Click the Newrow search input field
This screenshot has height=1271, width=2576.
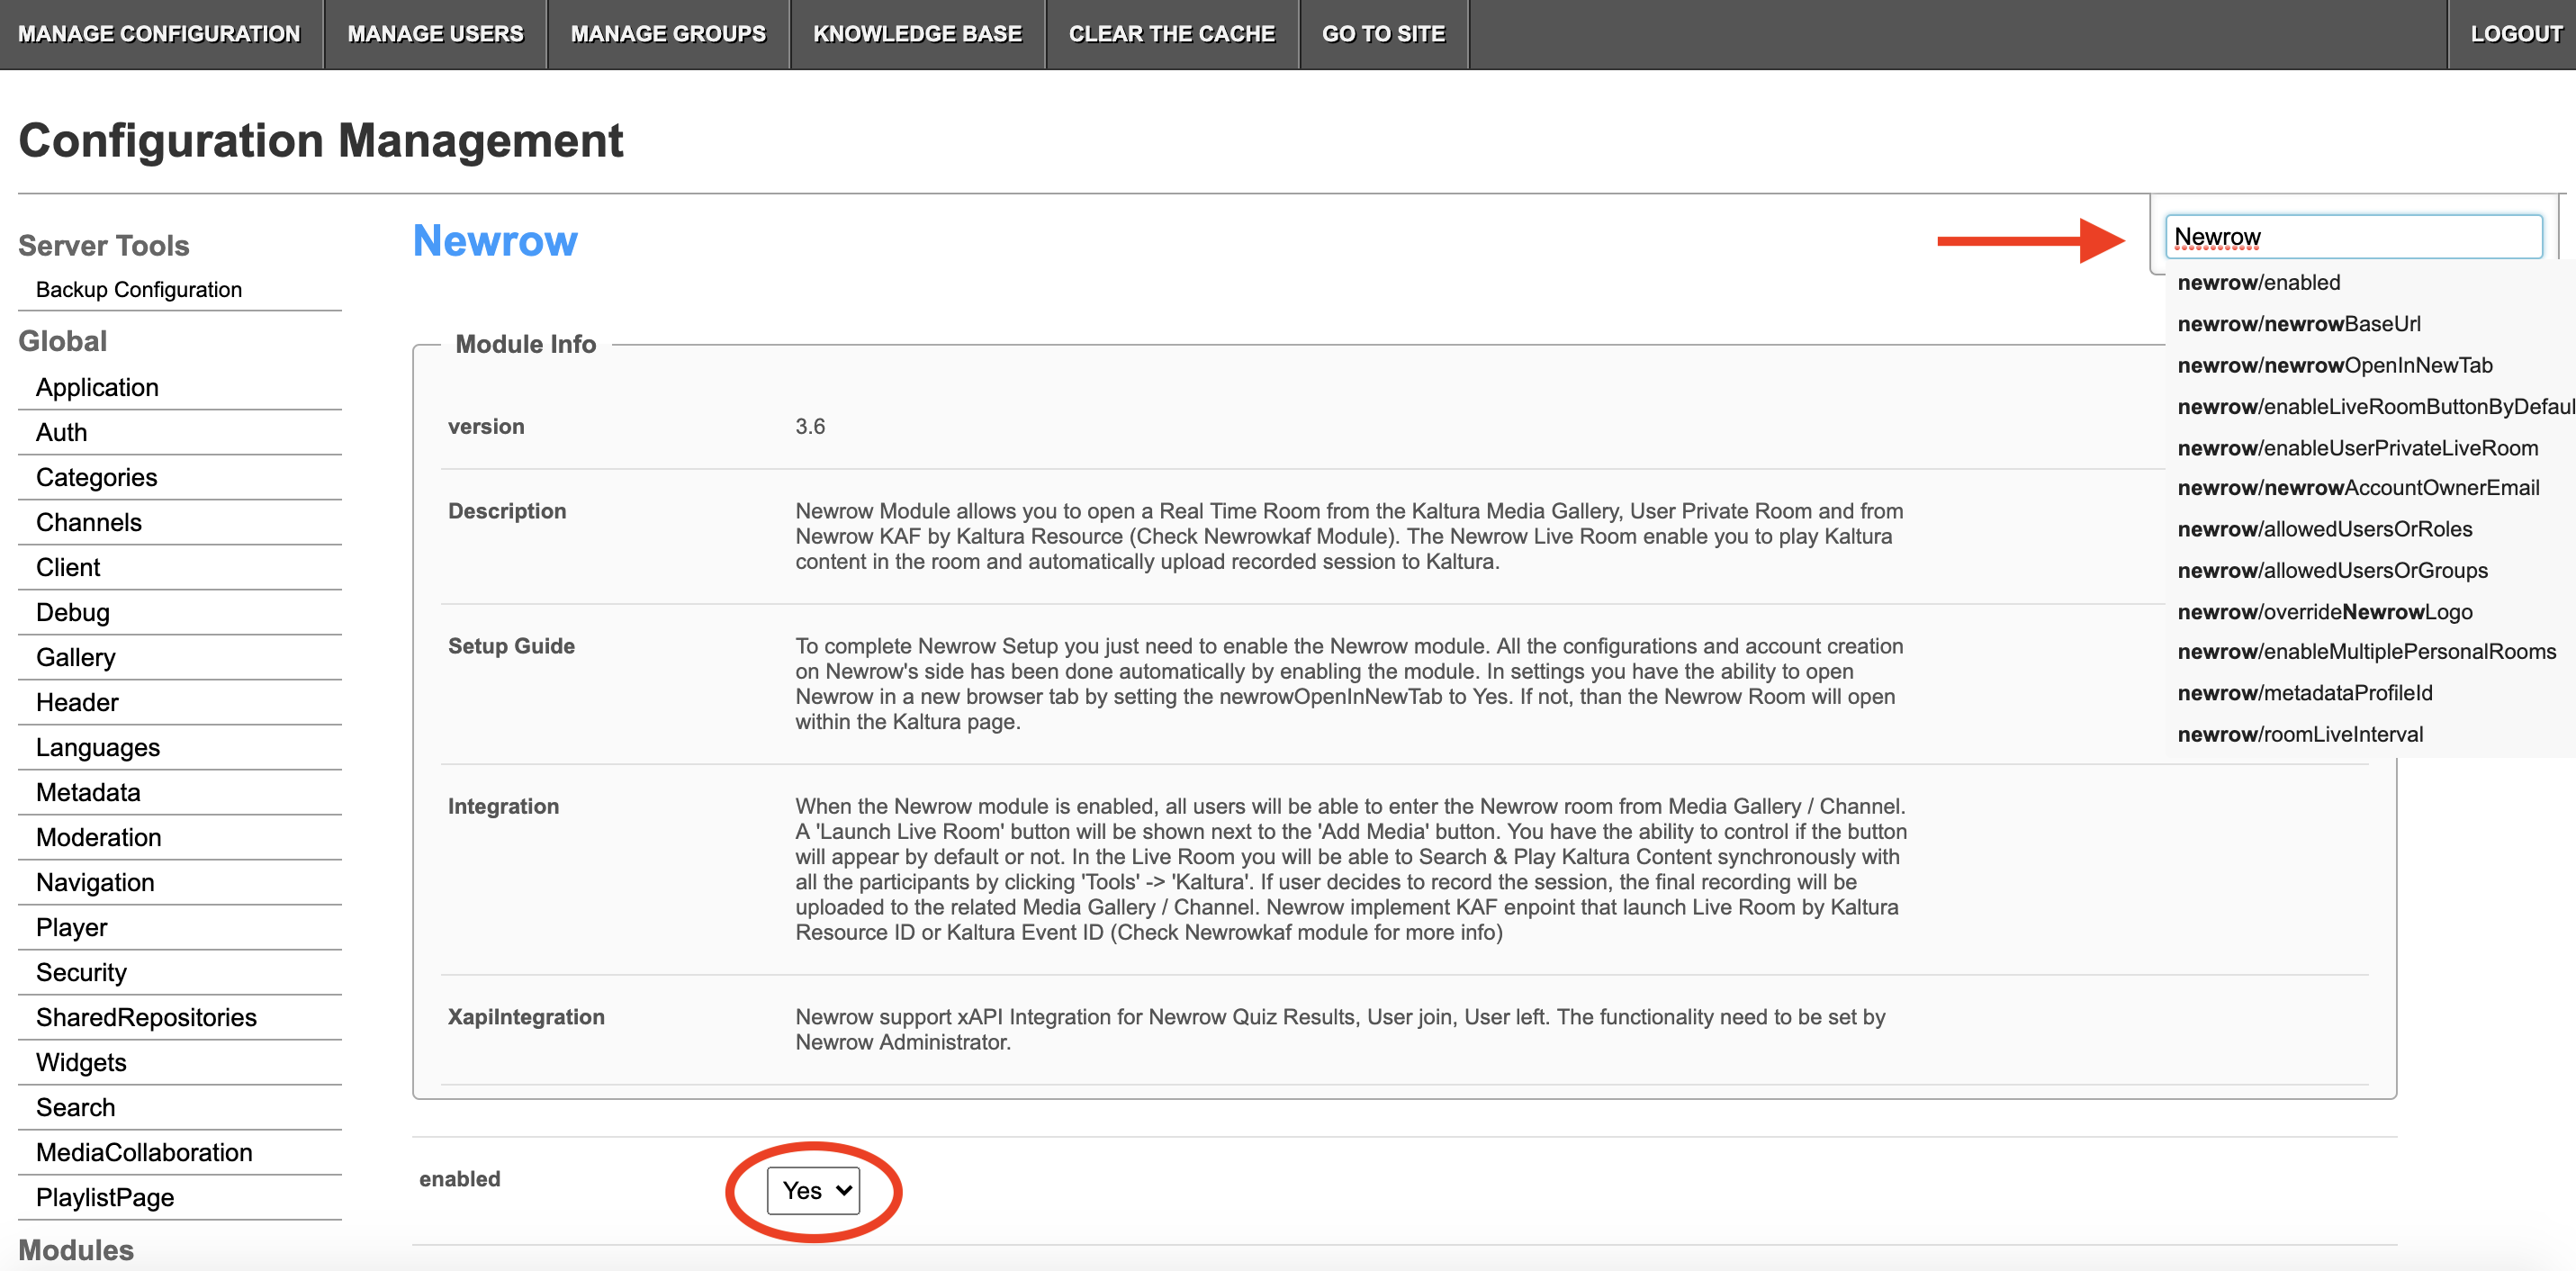click(2352, 237)
